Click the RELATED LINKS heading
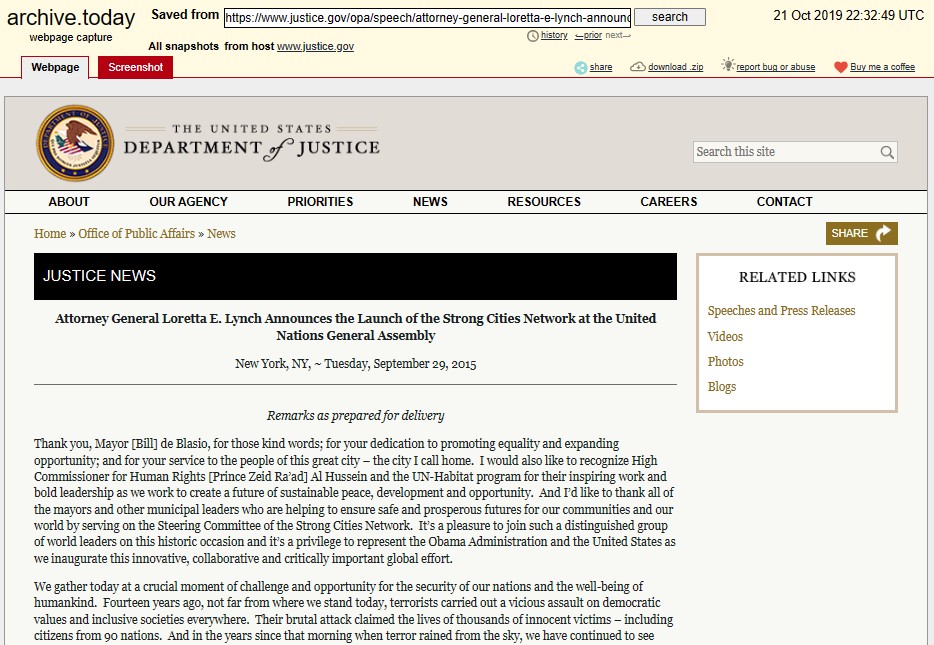 (797, 277)
